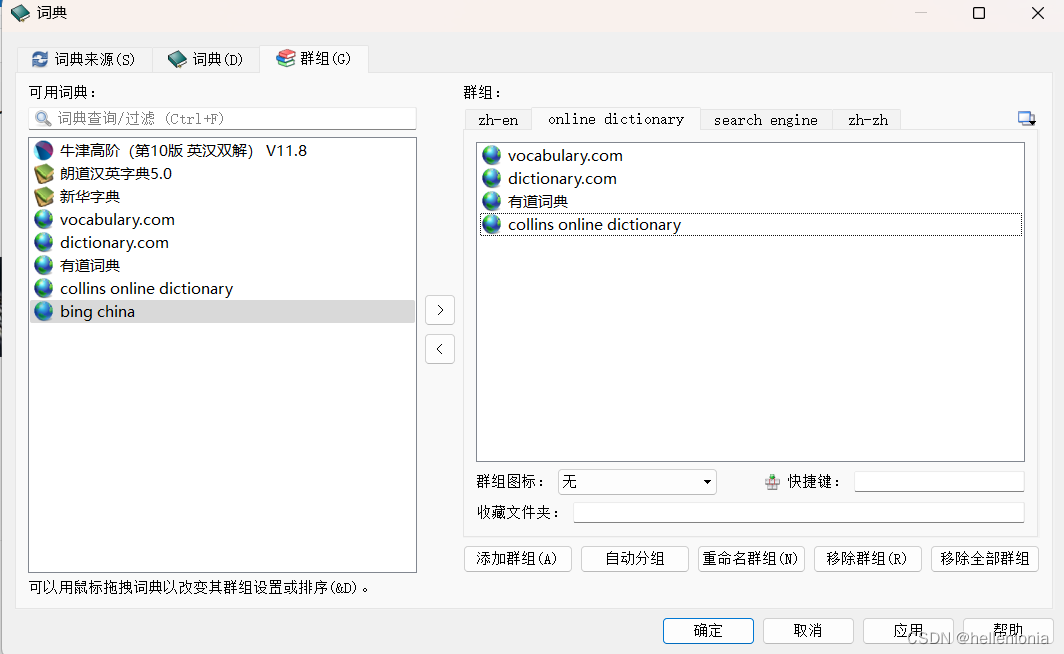Click the 词典 app icon in the title bar
The height and width of the screenshot is (654, 1064).
(20, 13)
